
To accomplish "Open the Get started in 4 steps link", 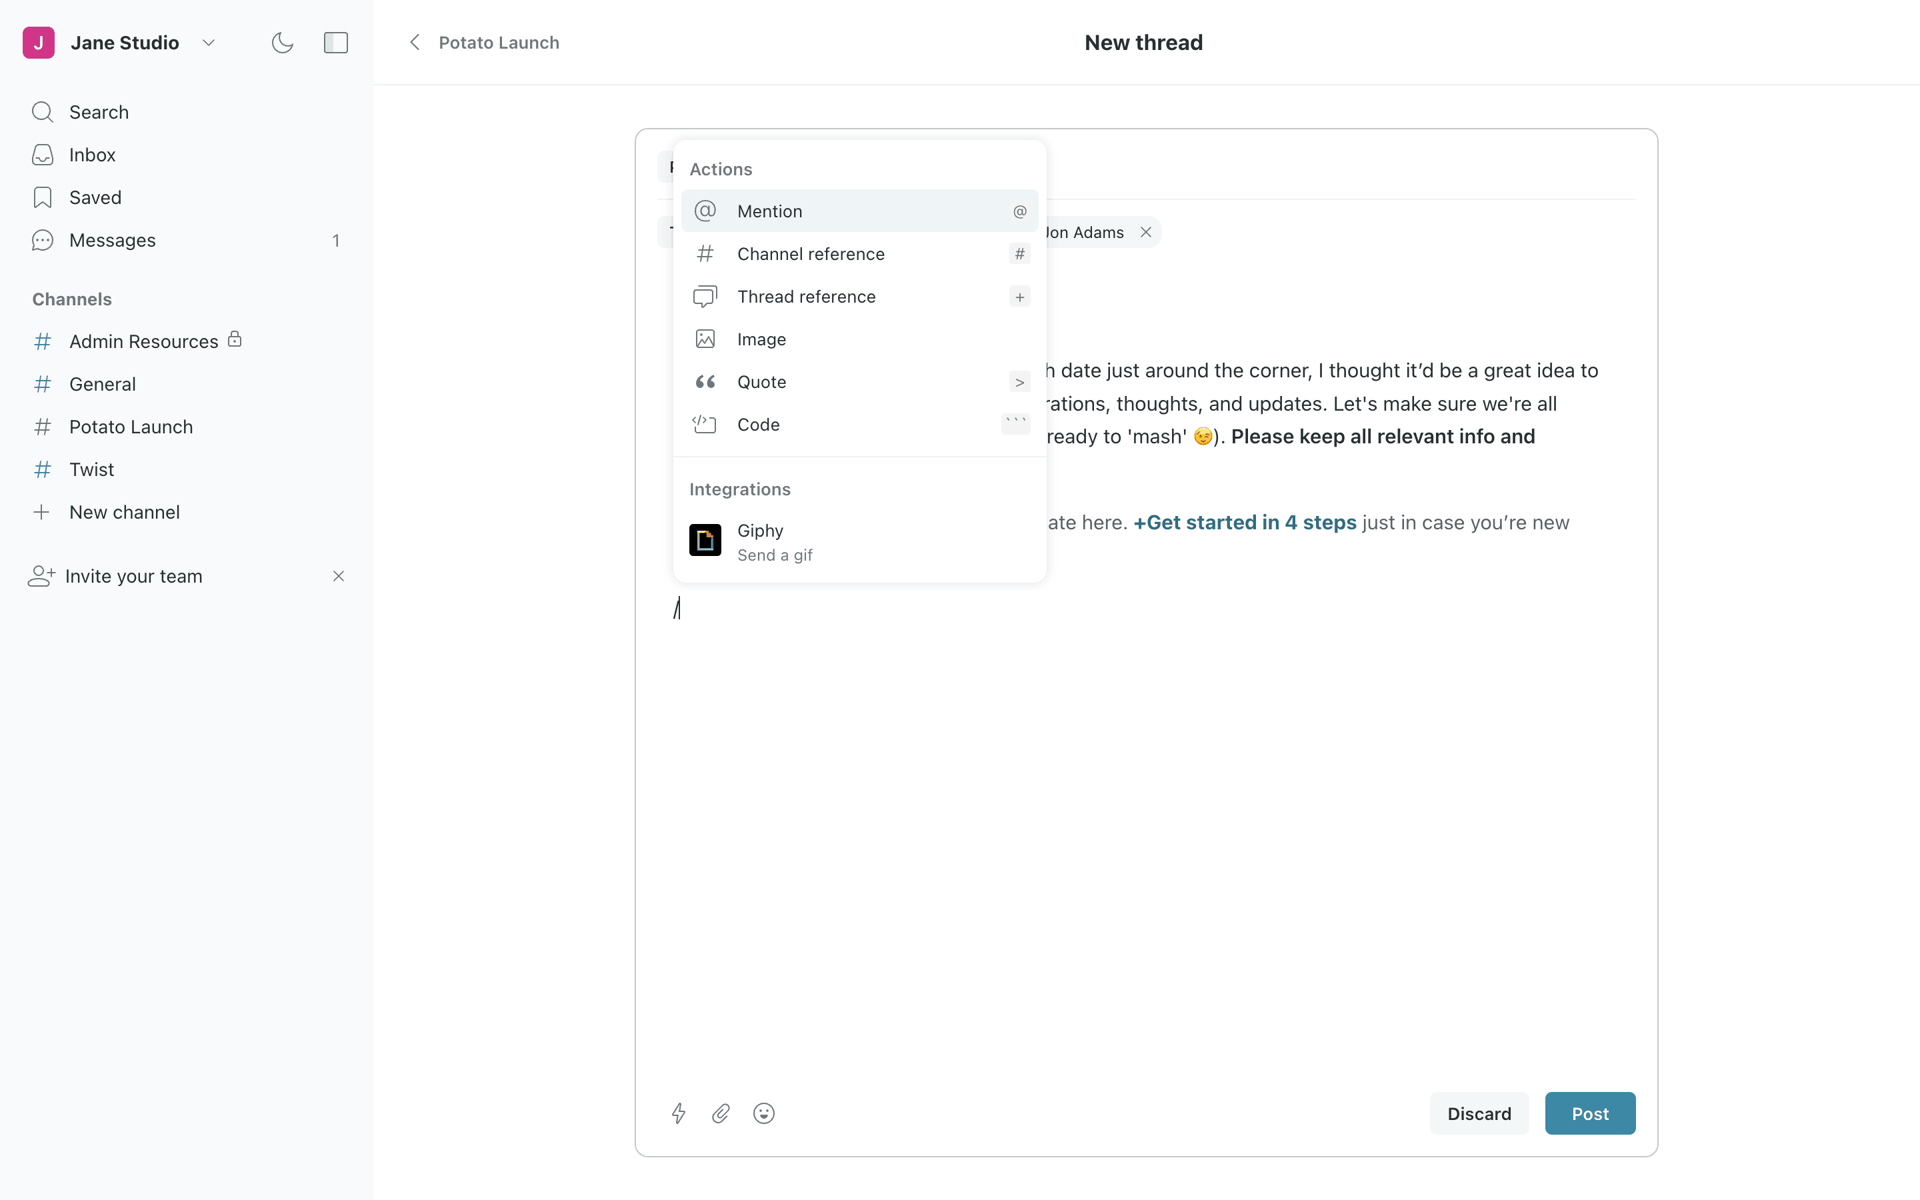I will point(1245,523).
